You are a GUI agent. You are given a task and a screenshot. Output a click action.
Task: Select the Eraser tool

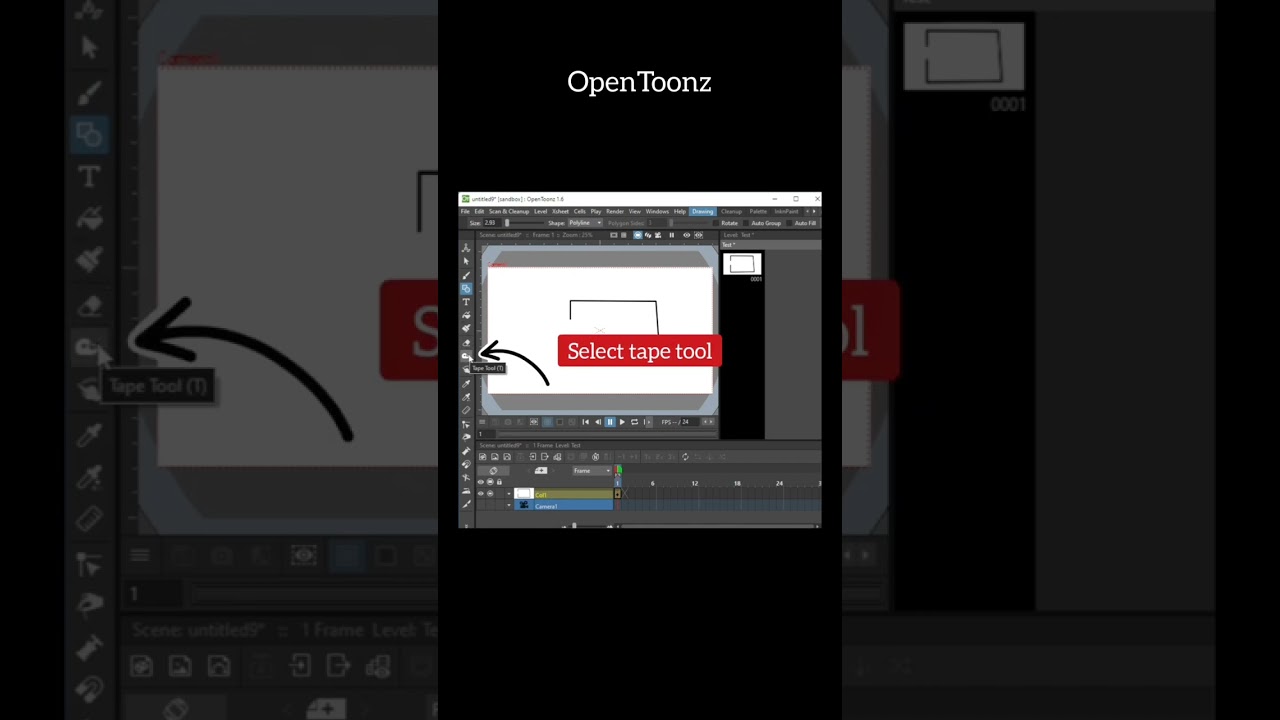coord(466,343)
